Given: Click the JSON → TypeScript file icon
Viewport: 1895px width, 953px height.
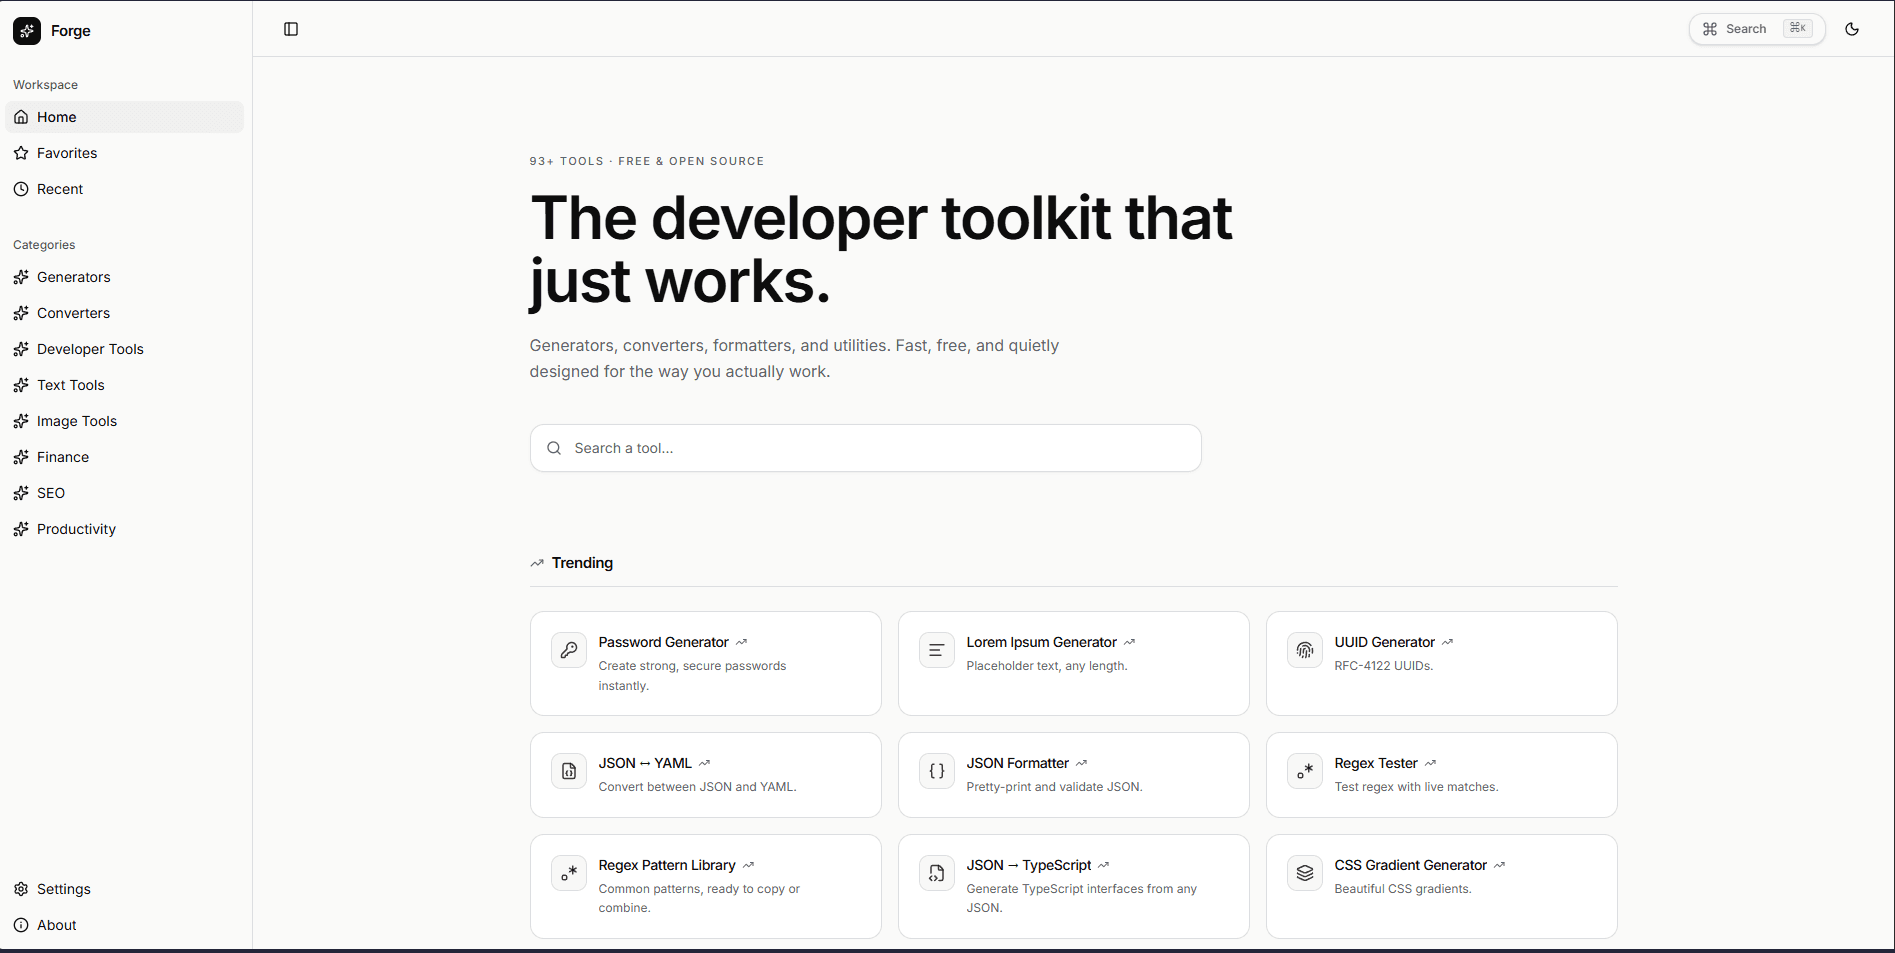Looking at the screenshot, I should [937, 873].
